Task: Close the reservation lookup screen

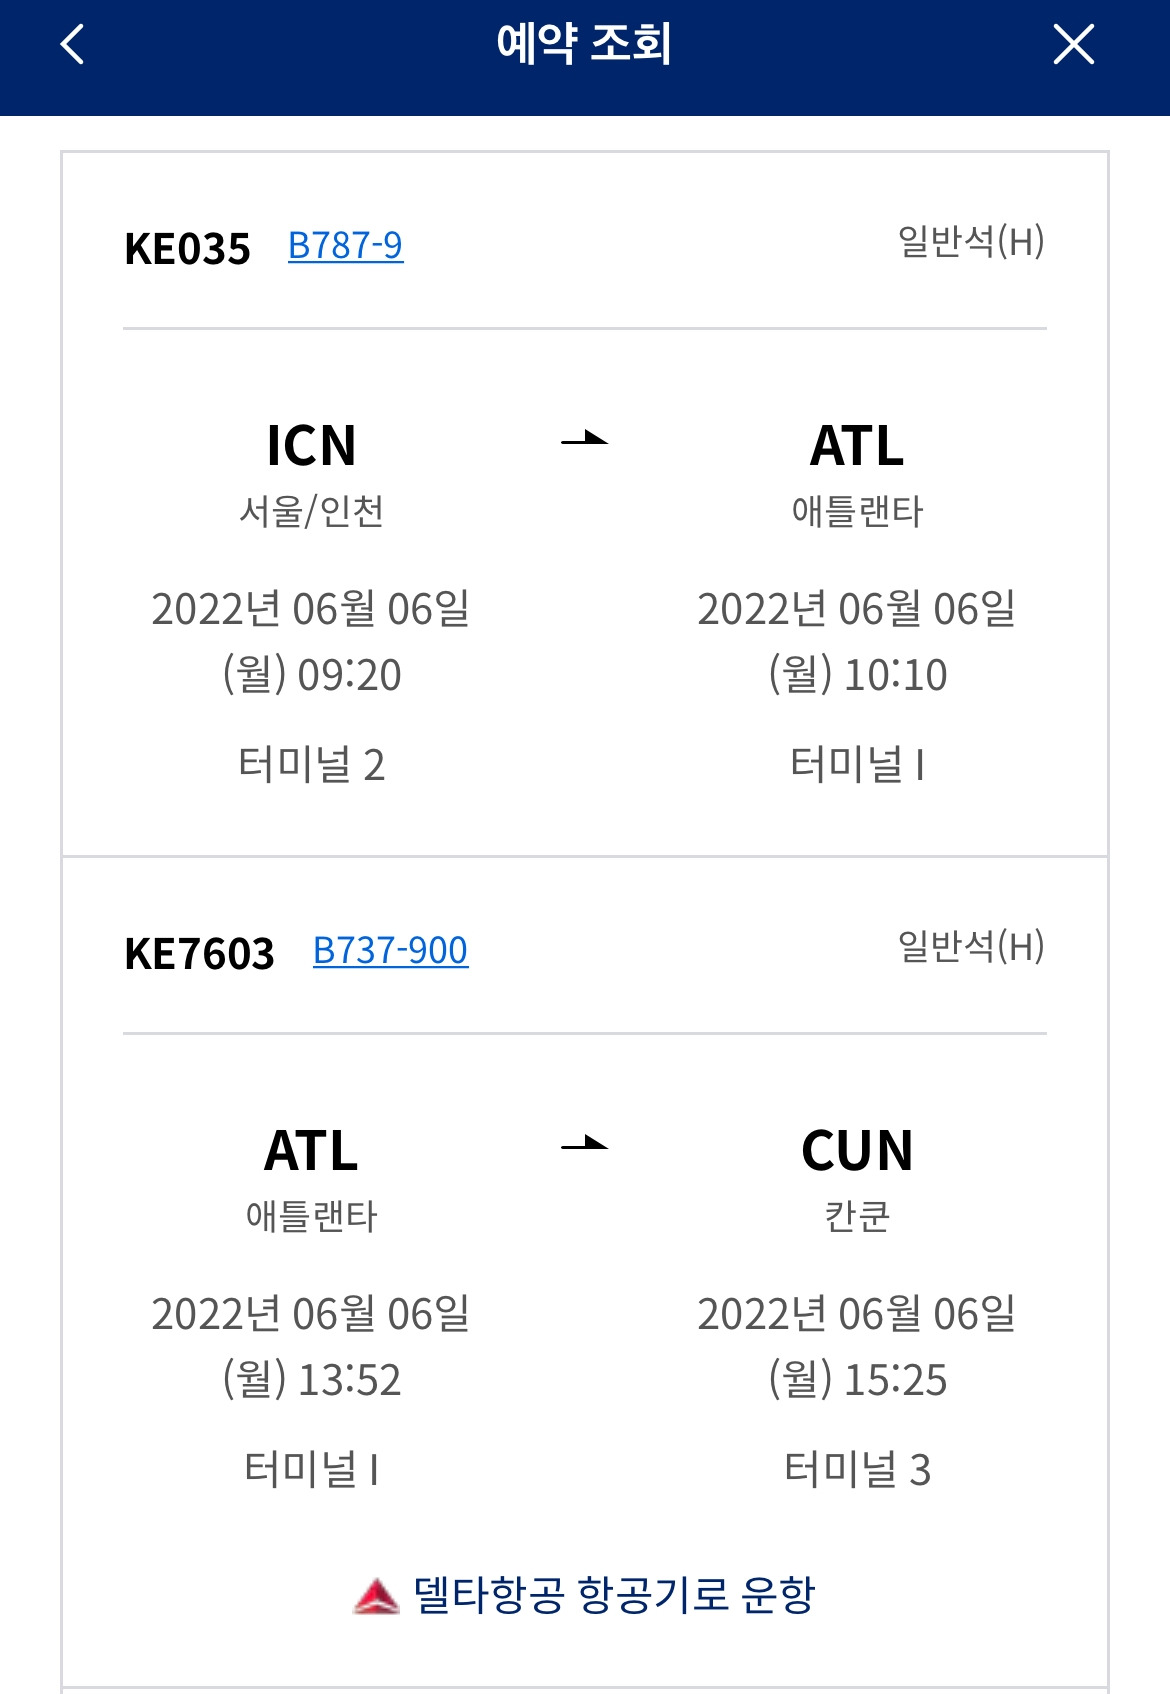Action: coord(1073,45)
